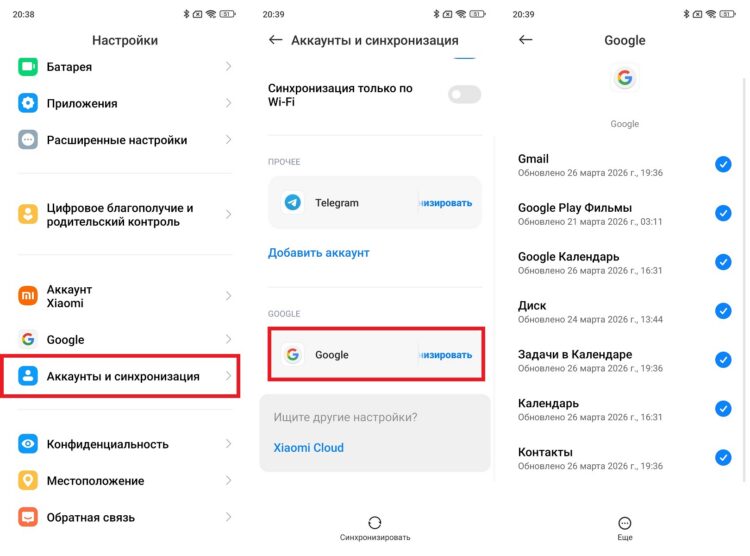The image size is (750, 556).
Task: Tap the Telegram paper-plane icon
Action: click(x=293, y=202)
